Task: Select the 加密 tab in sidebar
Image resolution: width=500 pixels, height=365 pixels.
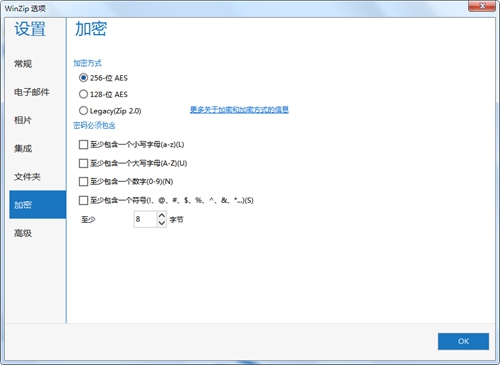Action: tap(38, 205)
